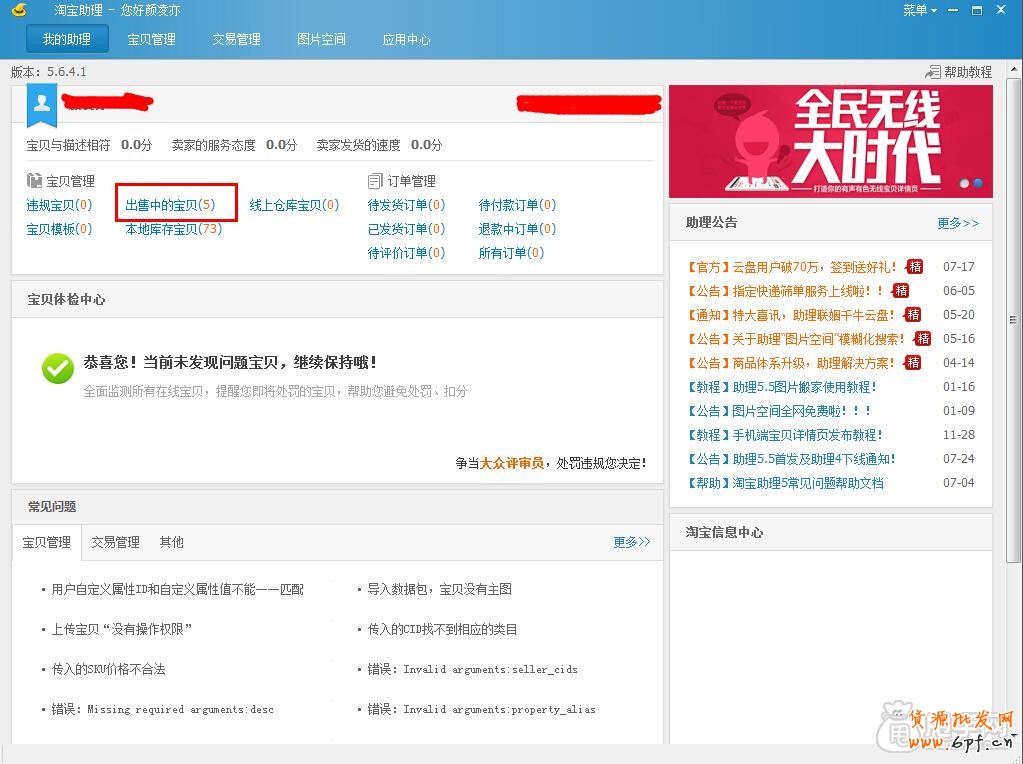
Task: Click 精 badge on 商品体系升级 announcement
Action: [913, 363]
